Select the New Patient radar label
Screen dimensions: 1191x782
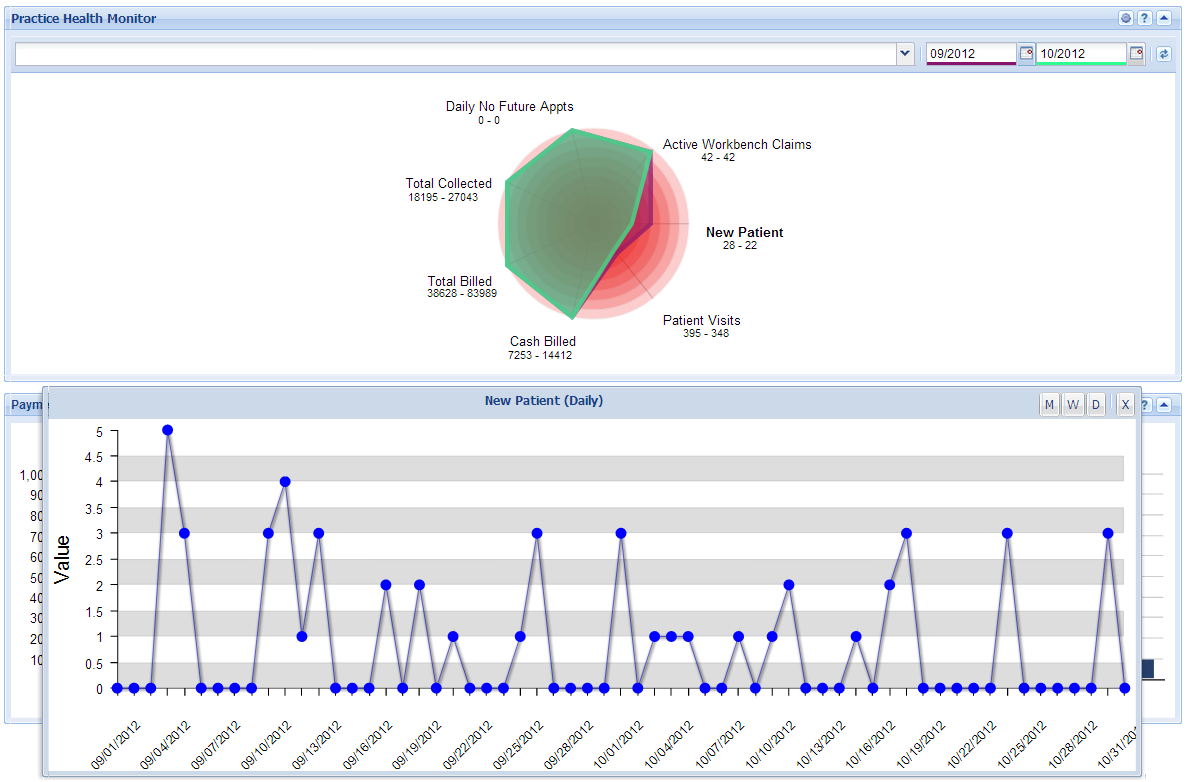coord(744,232)
